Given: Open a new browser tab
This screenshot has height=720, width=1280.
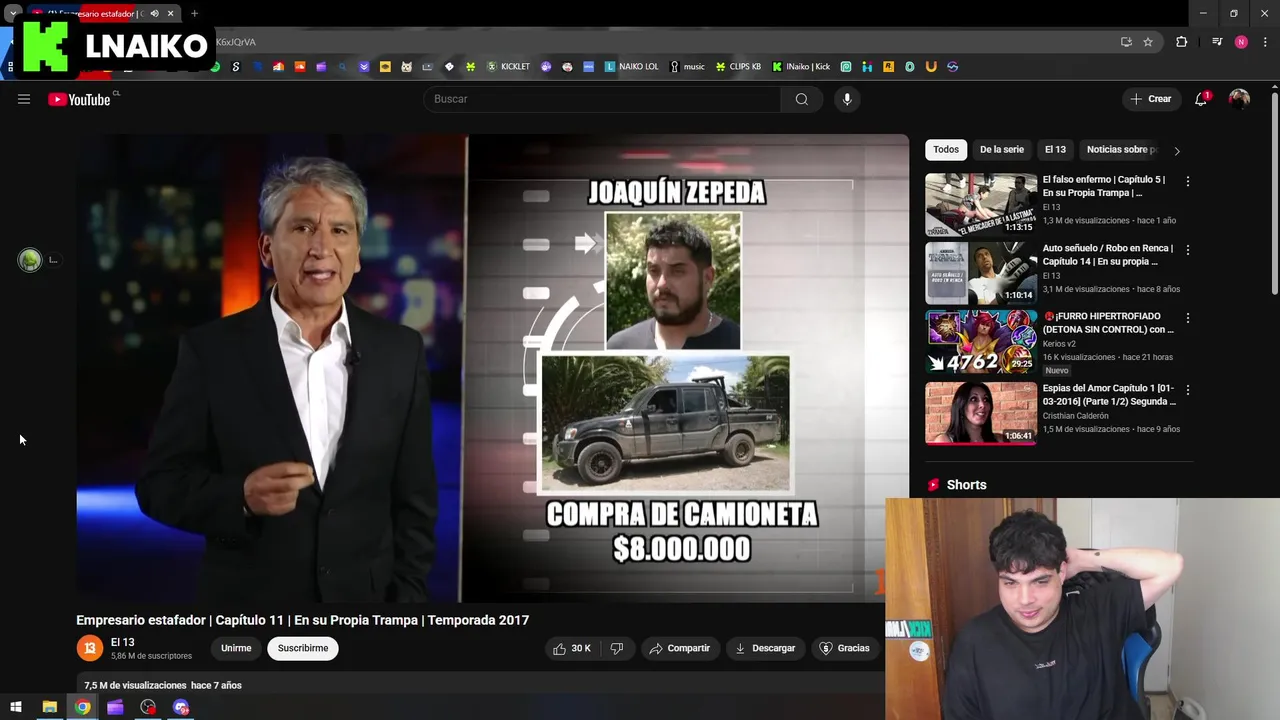Looking at the screenshot, I should pos(194,14).
